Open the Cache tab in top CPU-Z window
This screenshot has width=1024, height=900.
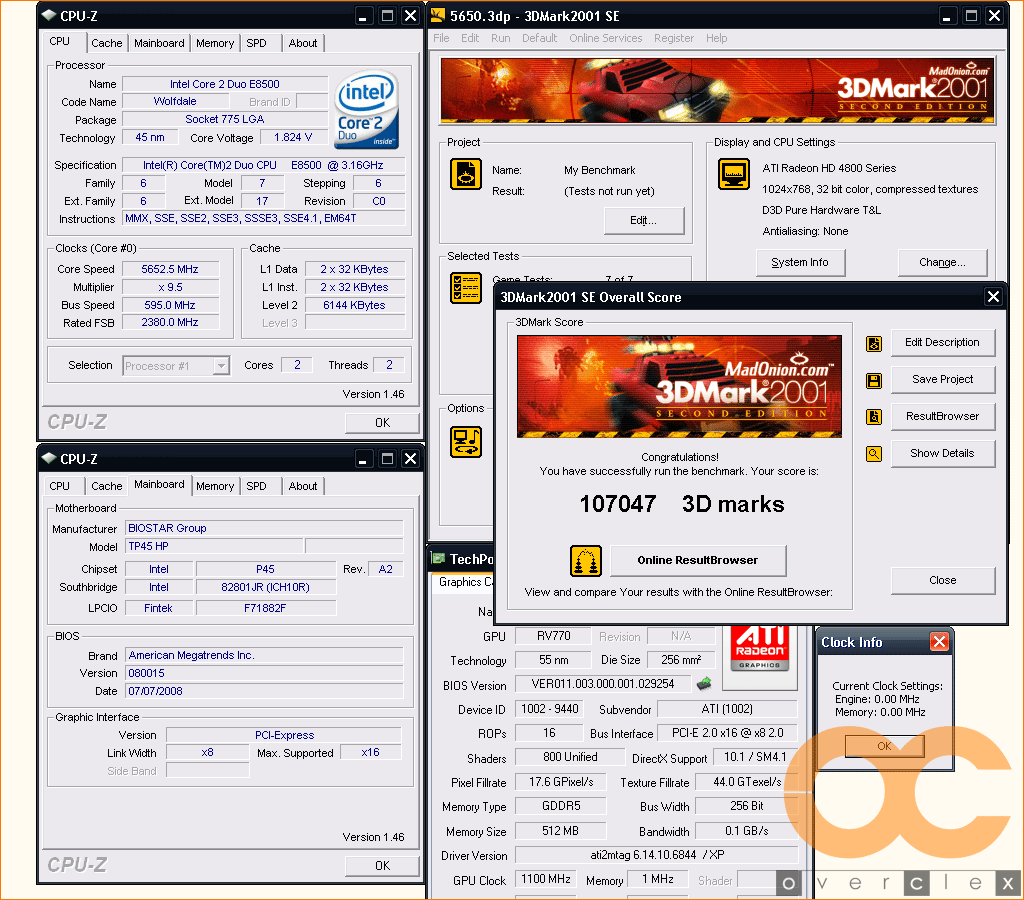pos(106,43)
